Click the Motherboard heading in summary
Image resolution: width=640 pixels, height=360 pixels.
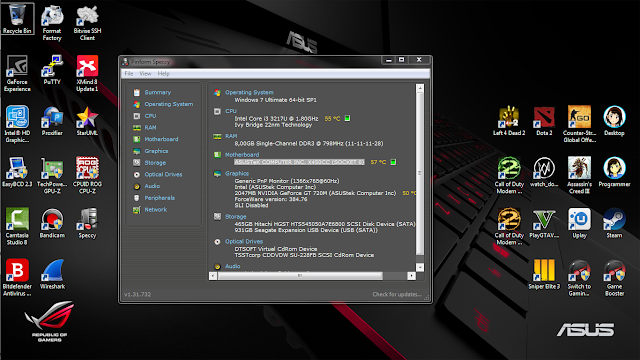pos(242,155)
